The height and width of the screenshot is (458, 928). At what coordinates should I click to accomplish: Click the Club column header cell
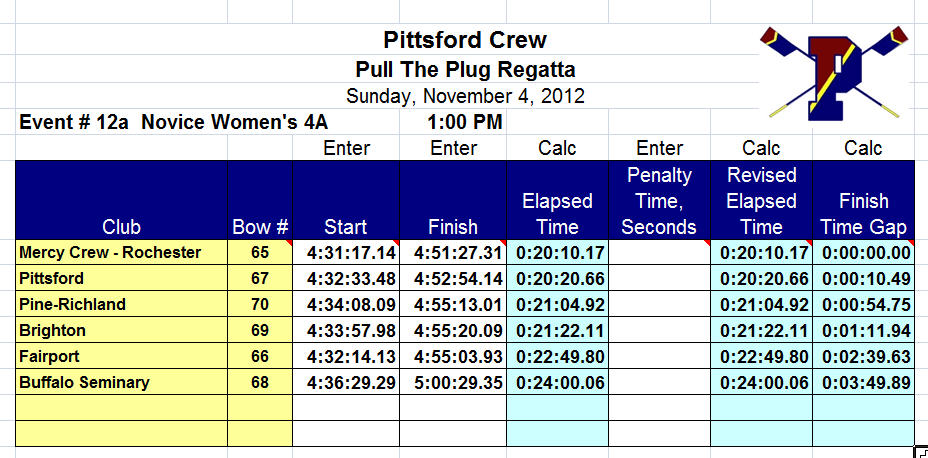coord(121,200)
